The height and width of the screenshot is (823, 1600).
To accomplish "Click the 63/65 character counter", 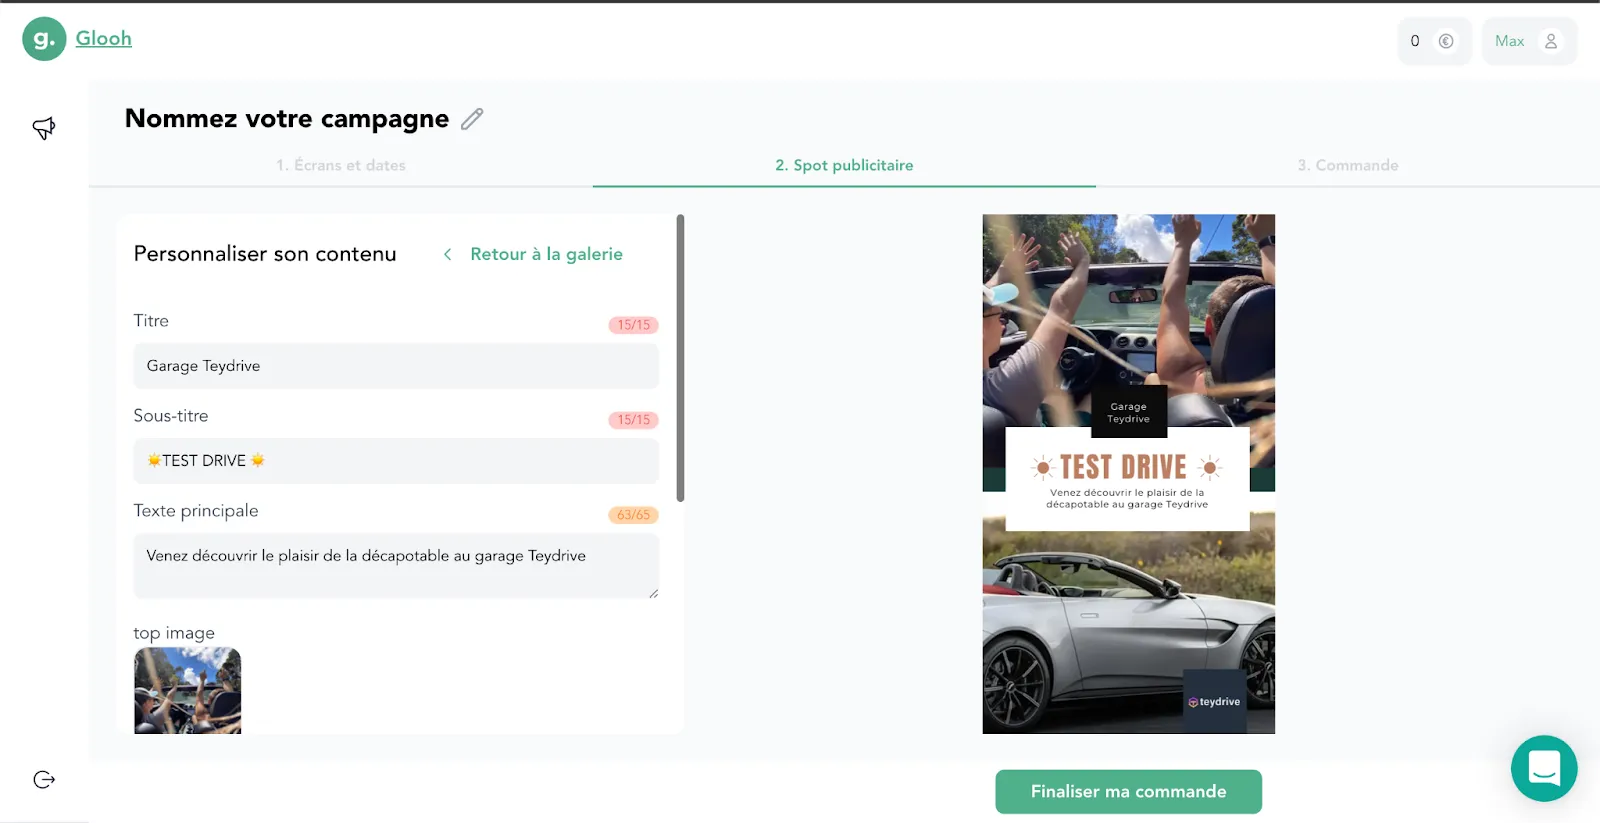I will [634, 515].
